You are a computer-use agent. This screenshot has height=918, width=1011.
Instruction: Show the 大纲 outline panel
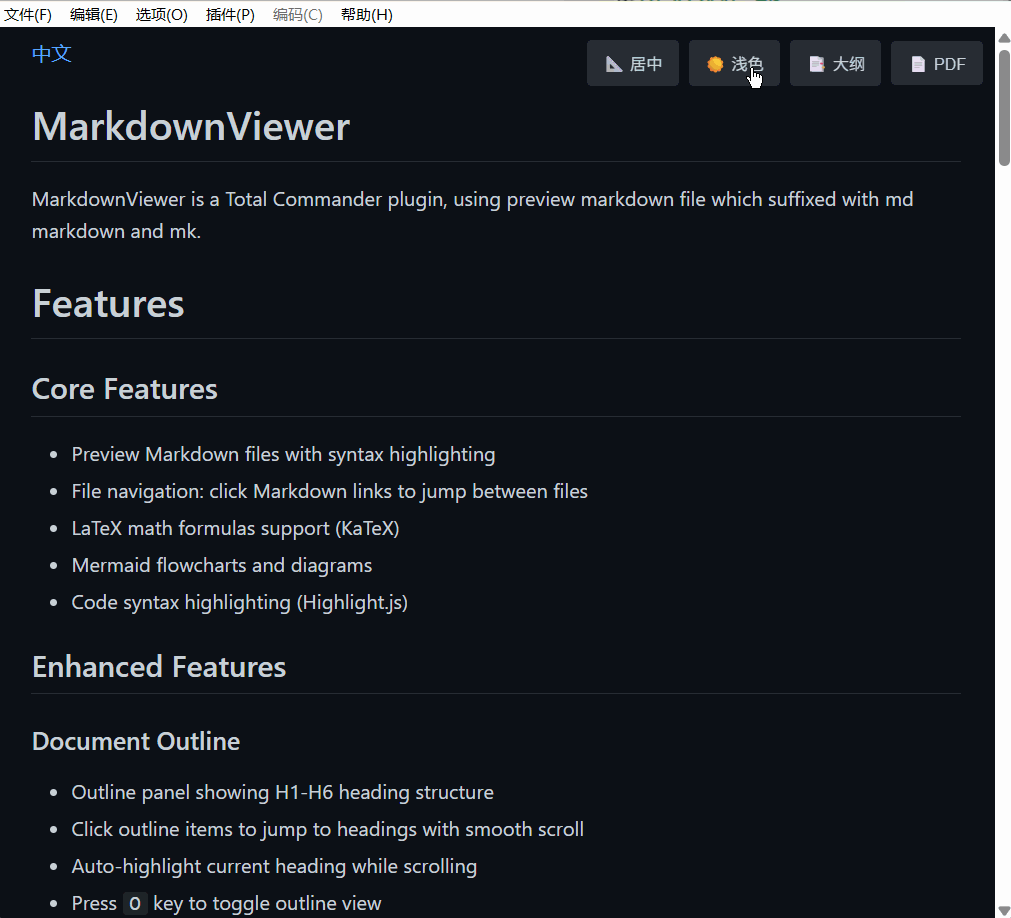pos(835,63)
